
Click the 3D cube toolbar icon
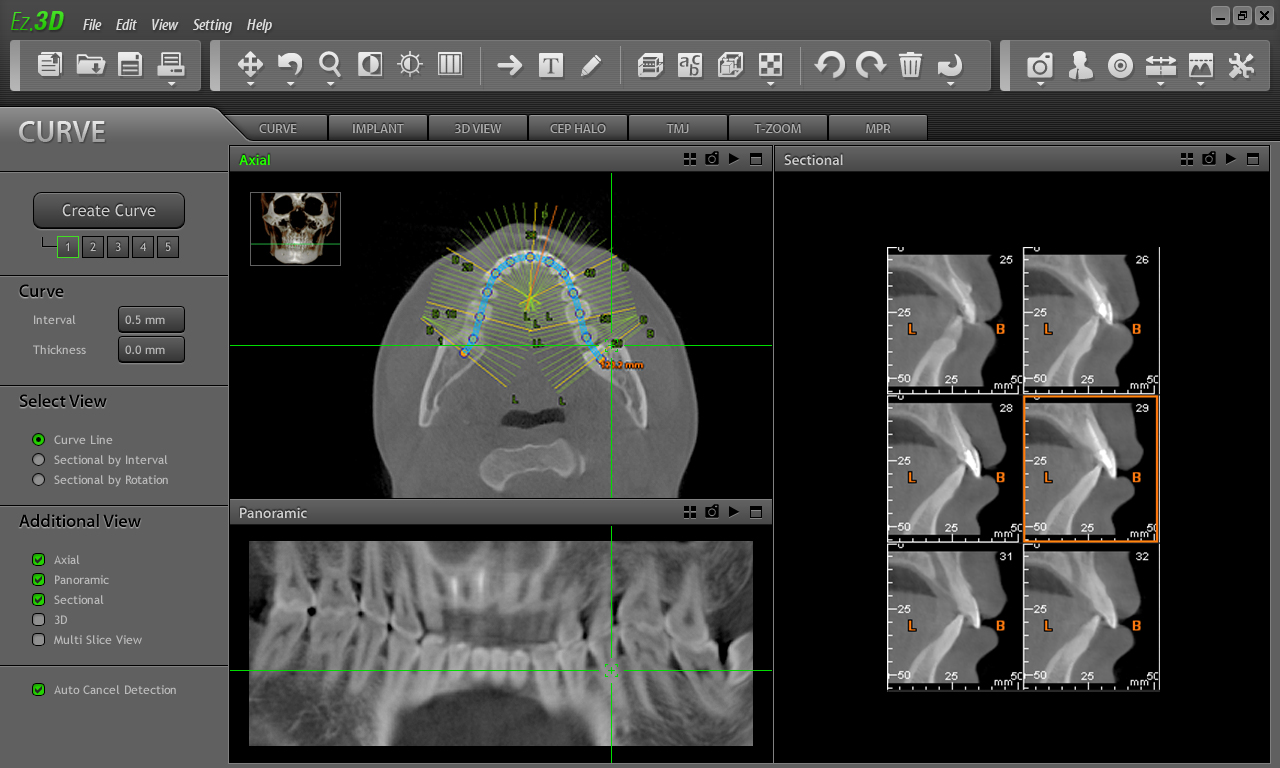click(730, 65)
